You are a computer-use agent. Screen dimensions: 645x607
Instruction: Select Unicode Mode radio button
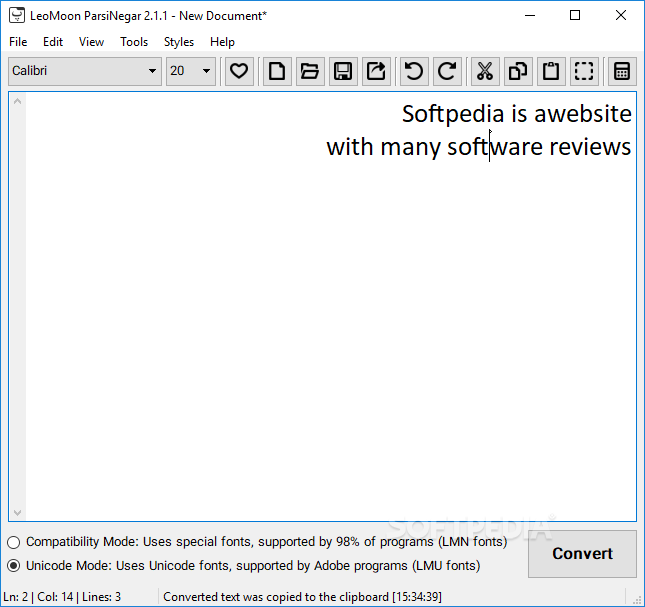pyautogui.click(x=14, y=566)
